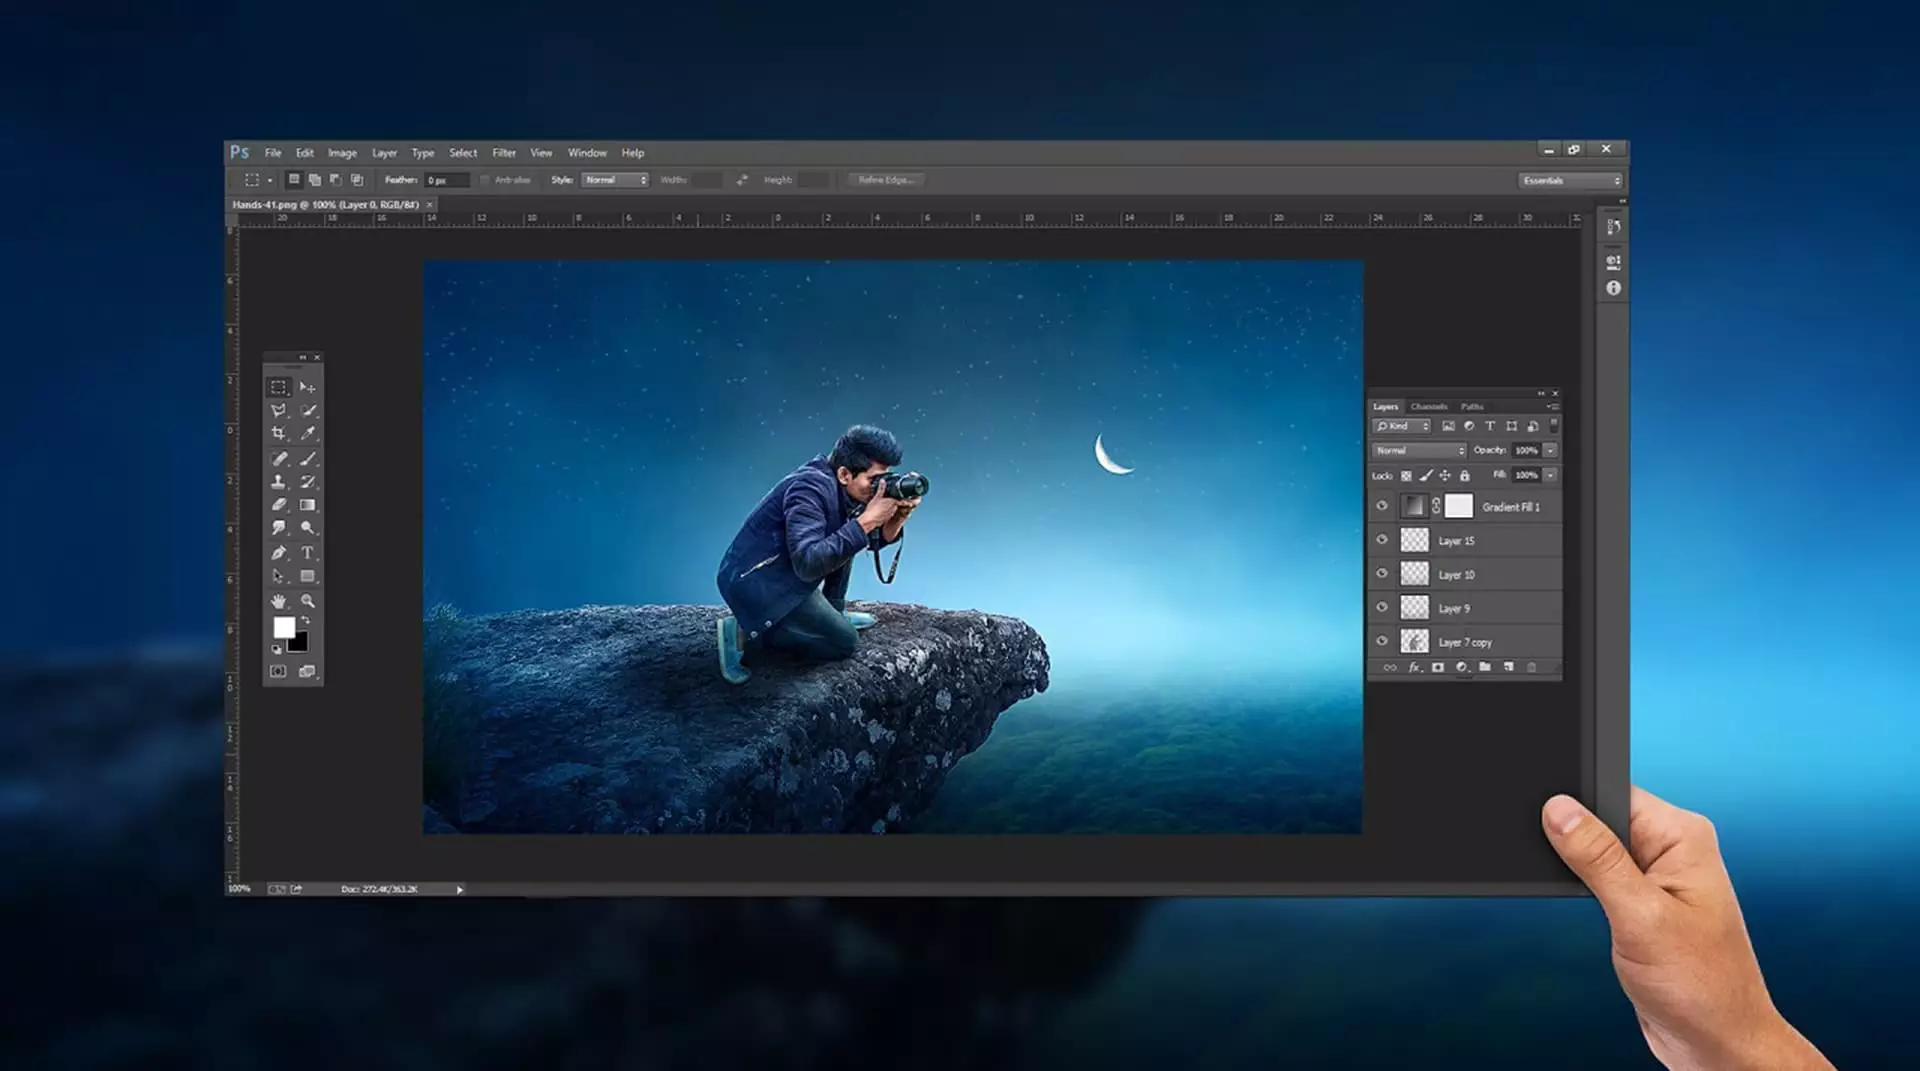Click the Refine Edge button

tap(886, 180)
